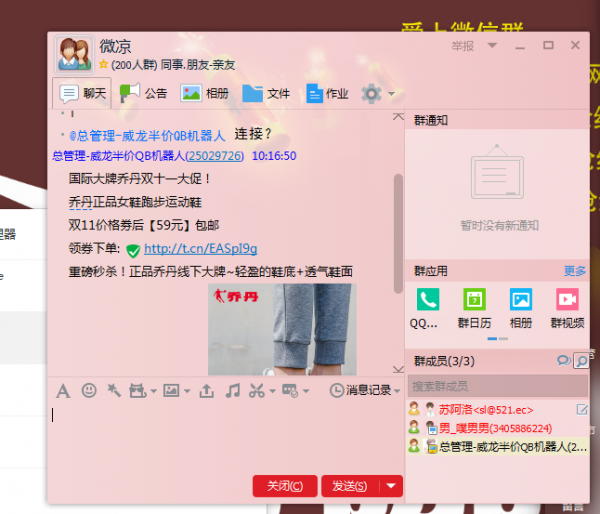
Task: Click the sender ID link 25029726
Action: pyautogui.click(x=215, y=156)
